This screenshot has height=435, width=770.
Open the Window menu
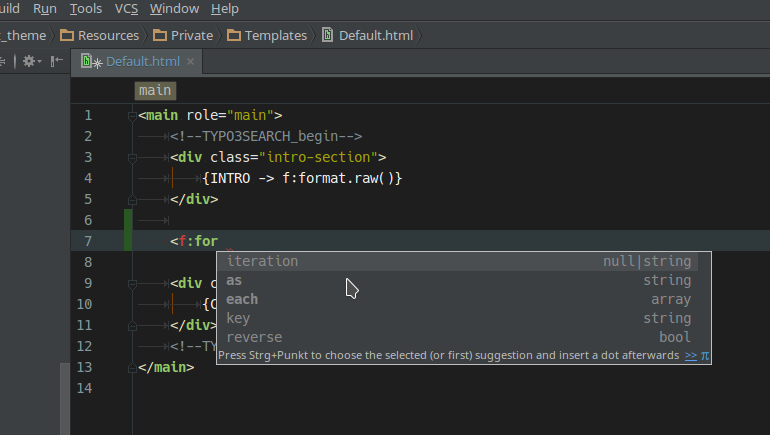point(174,9)
